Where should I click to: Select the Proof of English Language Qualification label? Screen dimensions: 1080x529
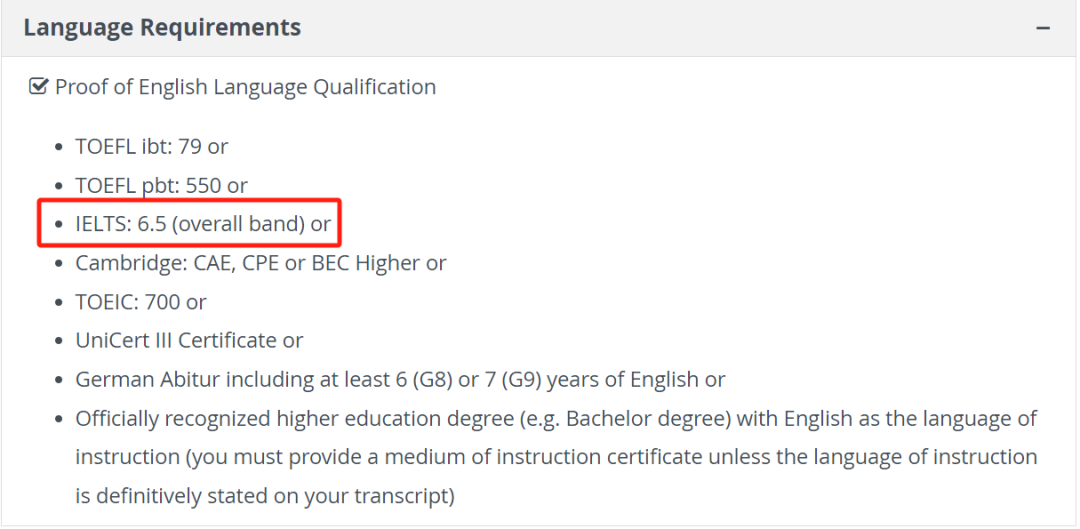click(245, 87)
